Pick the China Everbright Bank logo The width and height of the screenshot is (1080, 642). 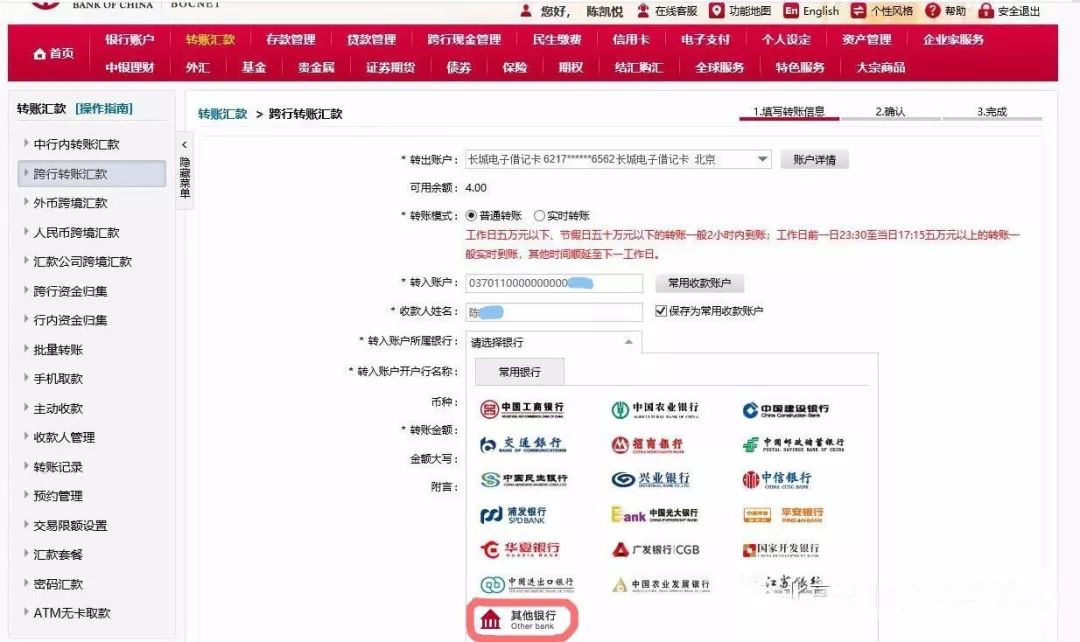(x=654, y=515)
